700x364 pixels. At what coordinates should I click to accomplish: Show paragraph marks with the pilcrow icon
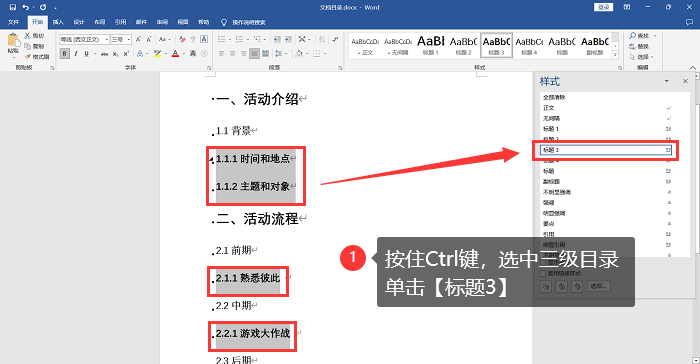click(x=336, y=39)
